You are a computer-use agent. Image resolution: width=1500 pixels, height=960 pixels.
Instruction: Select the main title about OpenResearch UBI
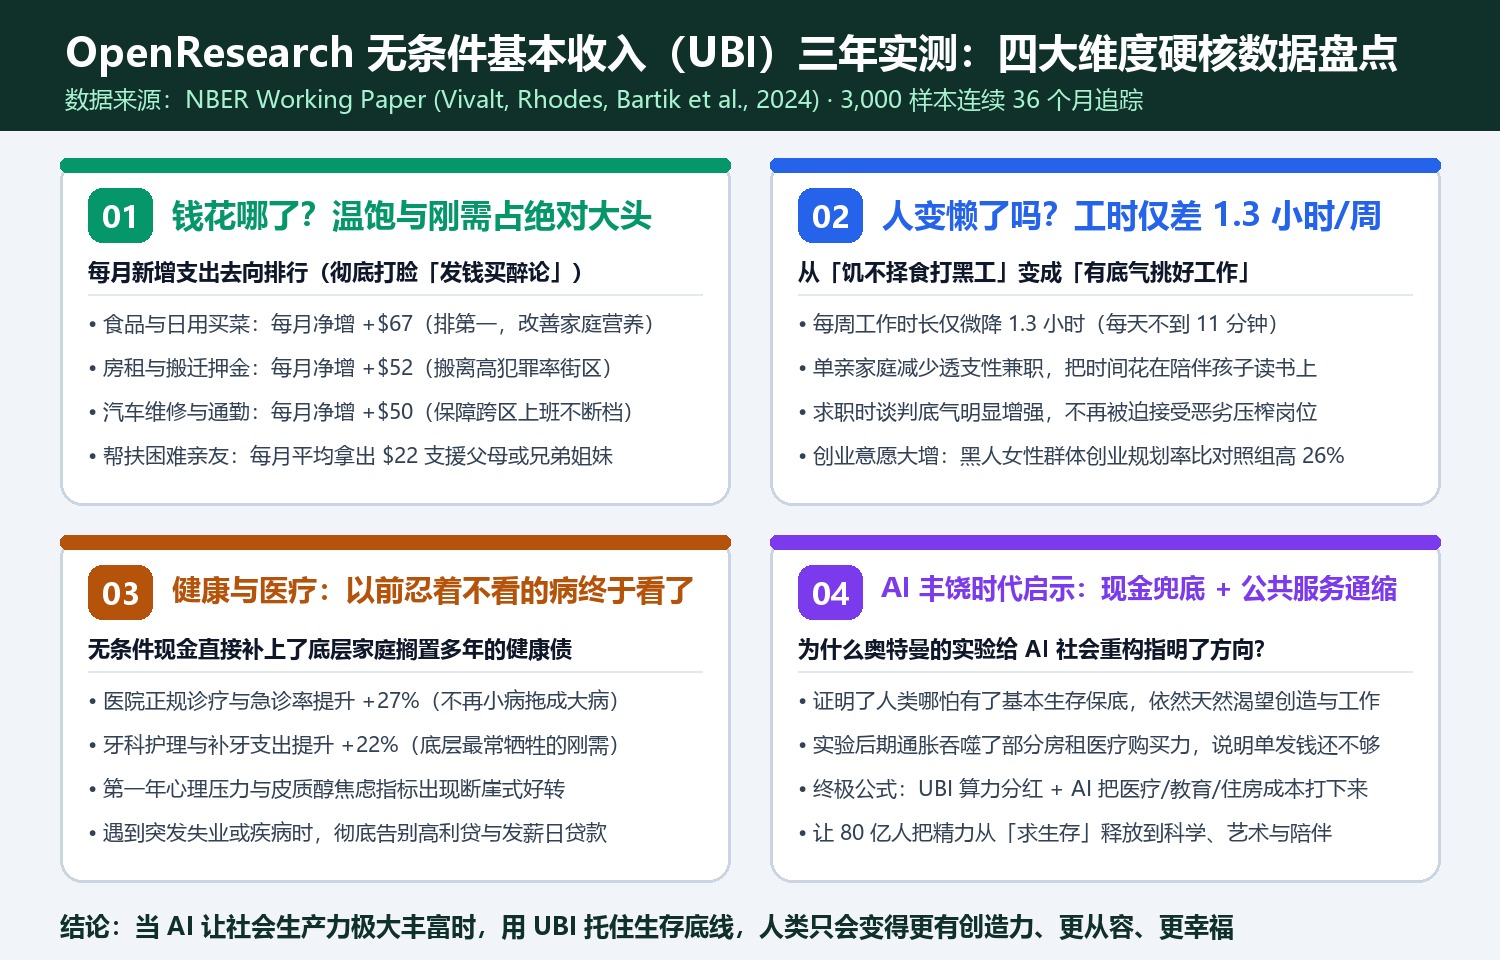tap(731, 53)
